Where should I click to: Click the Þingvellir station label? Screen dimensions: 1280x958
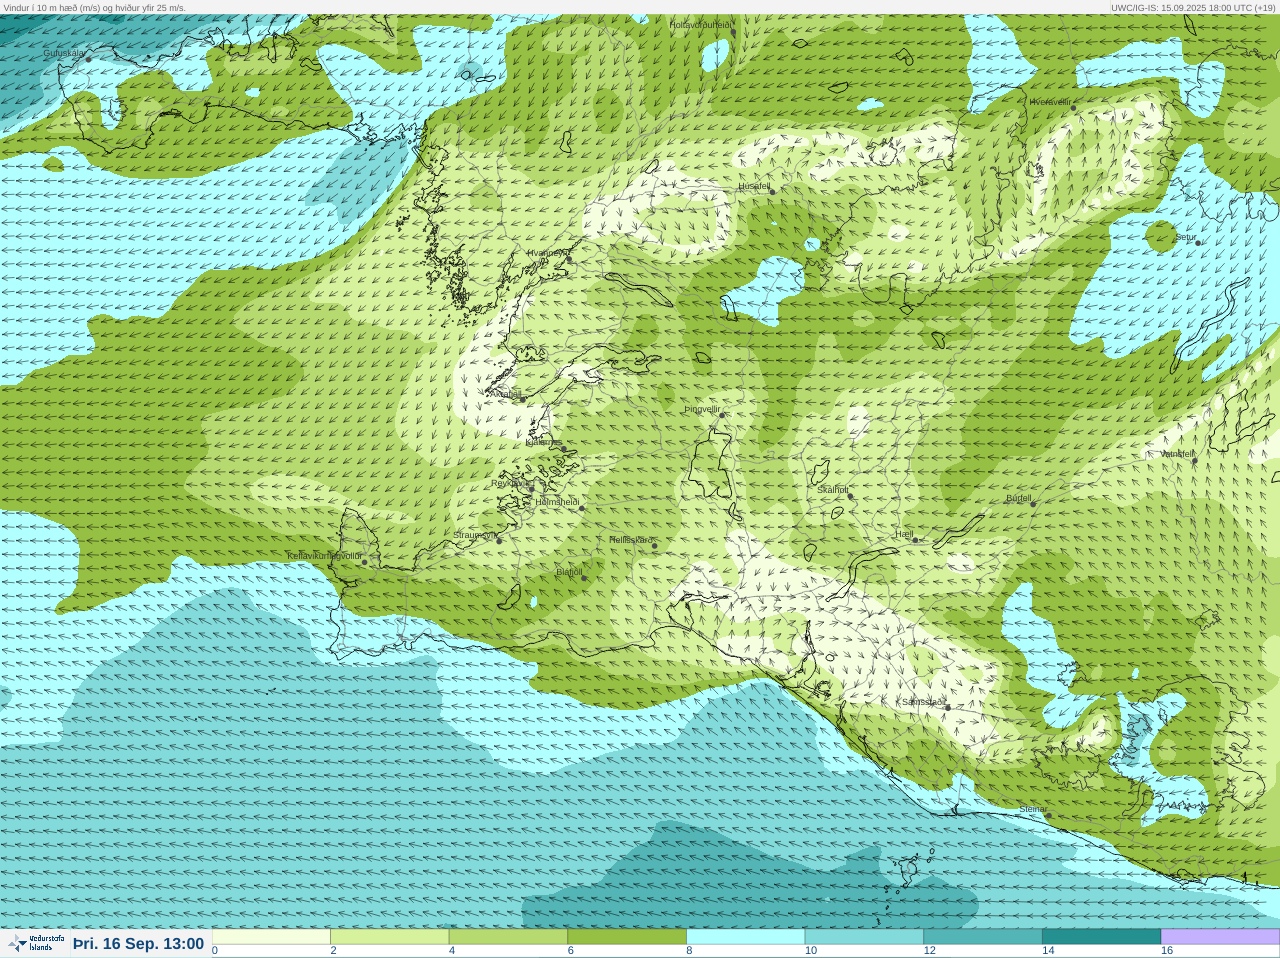pos(702,409)
